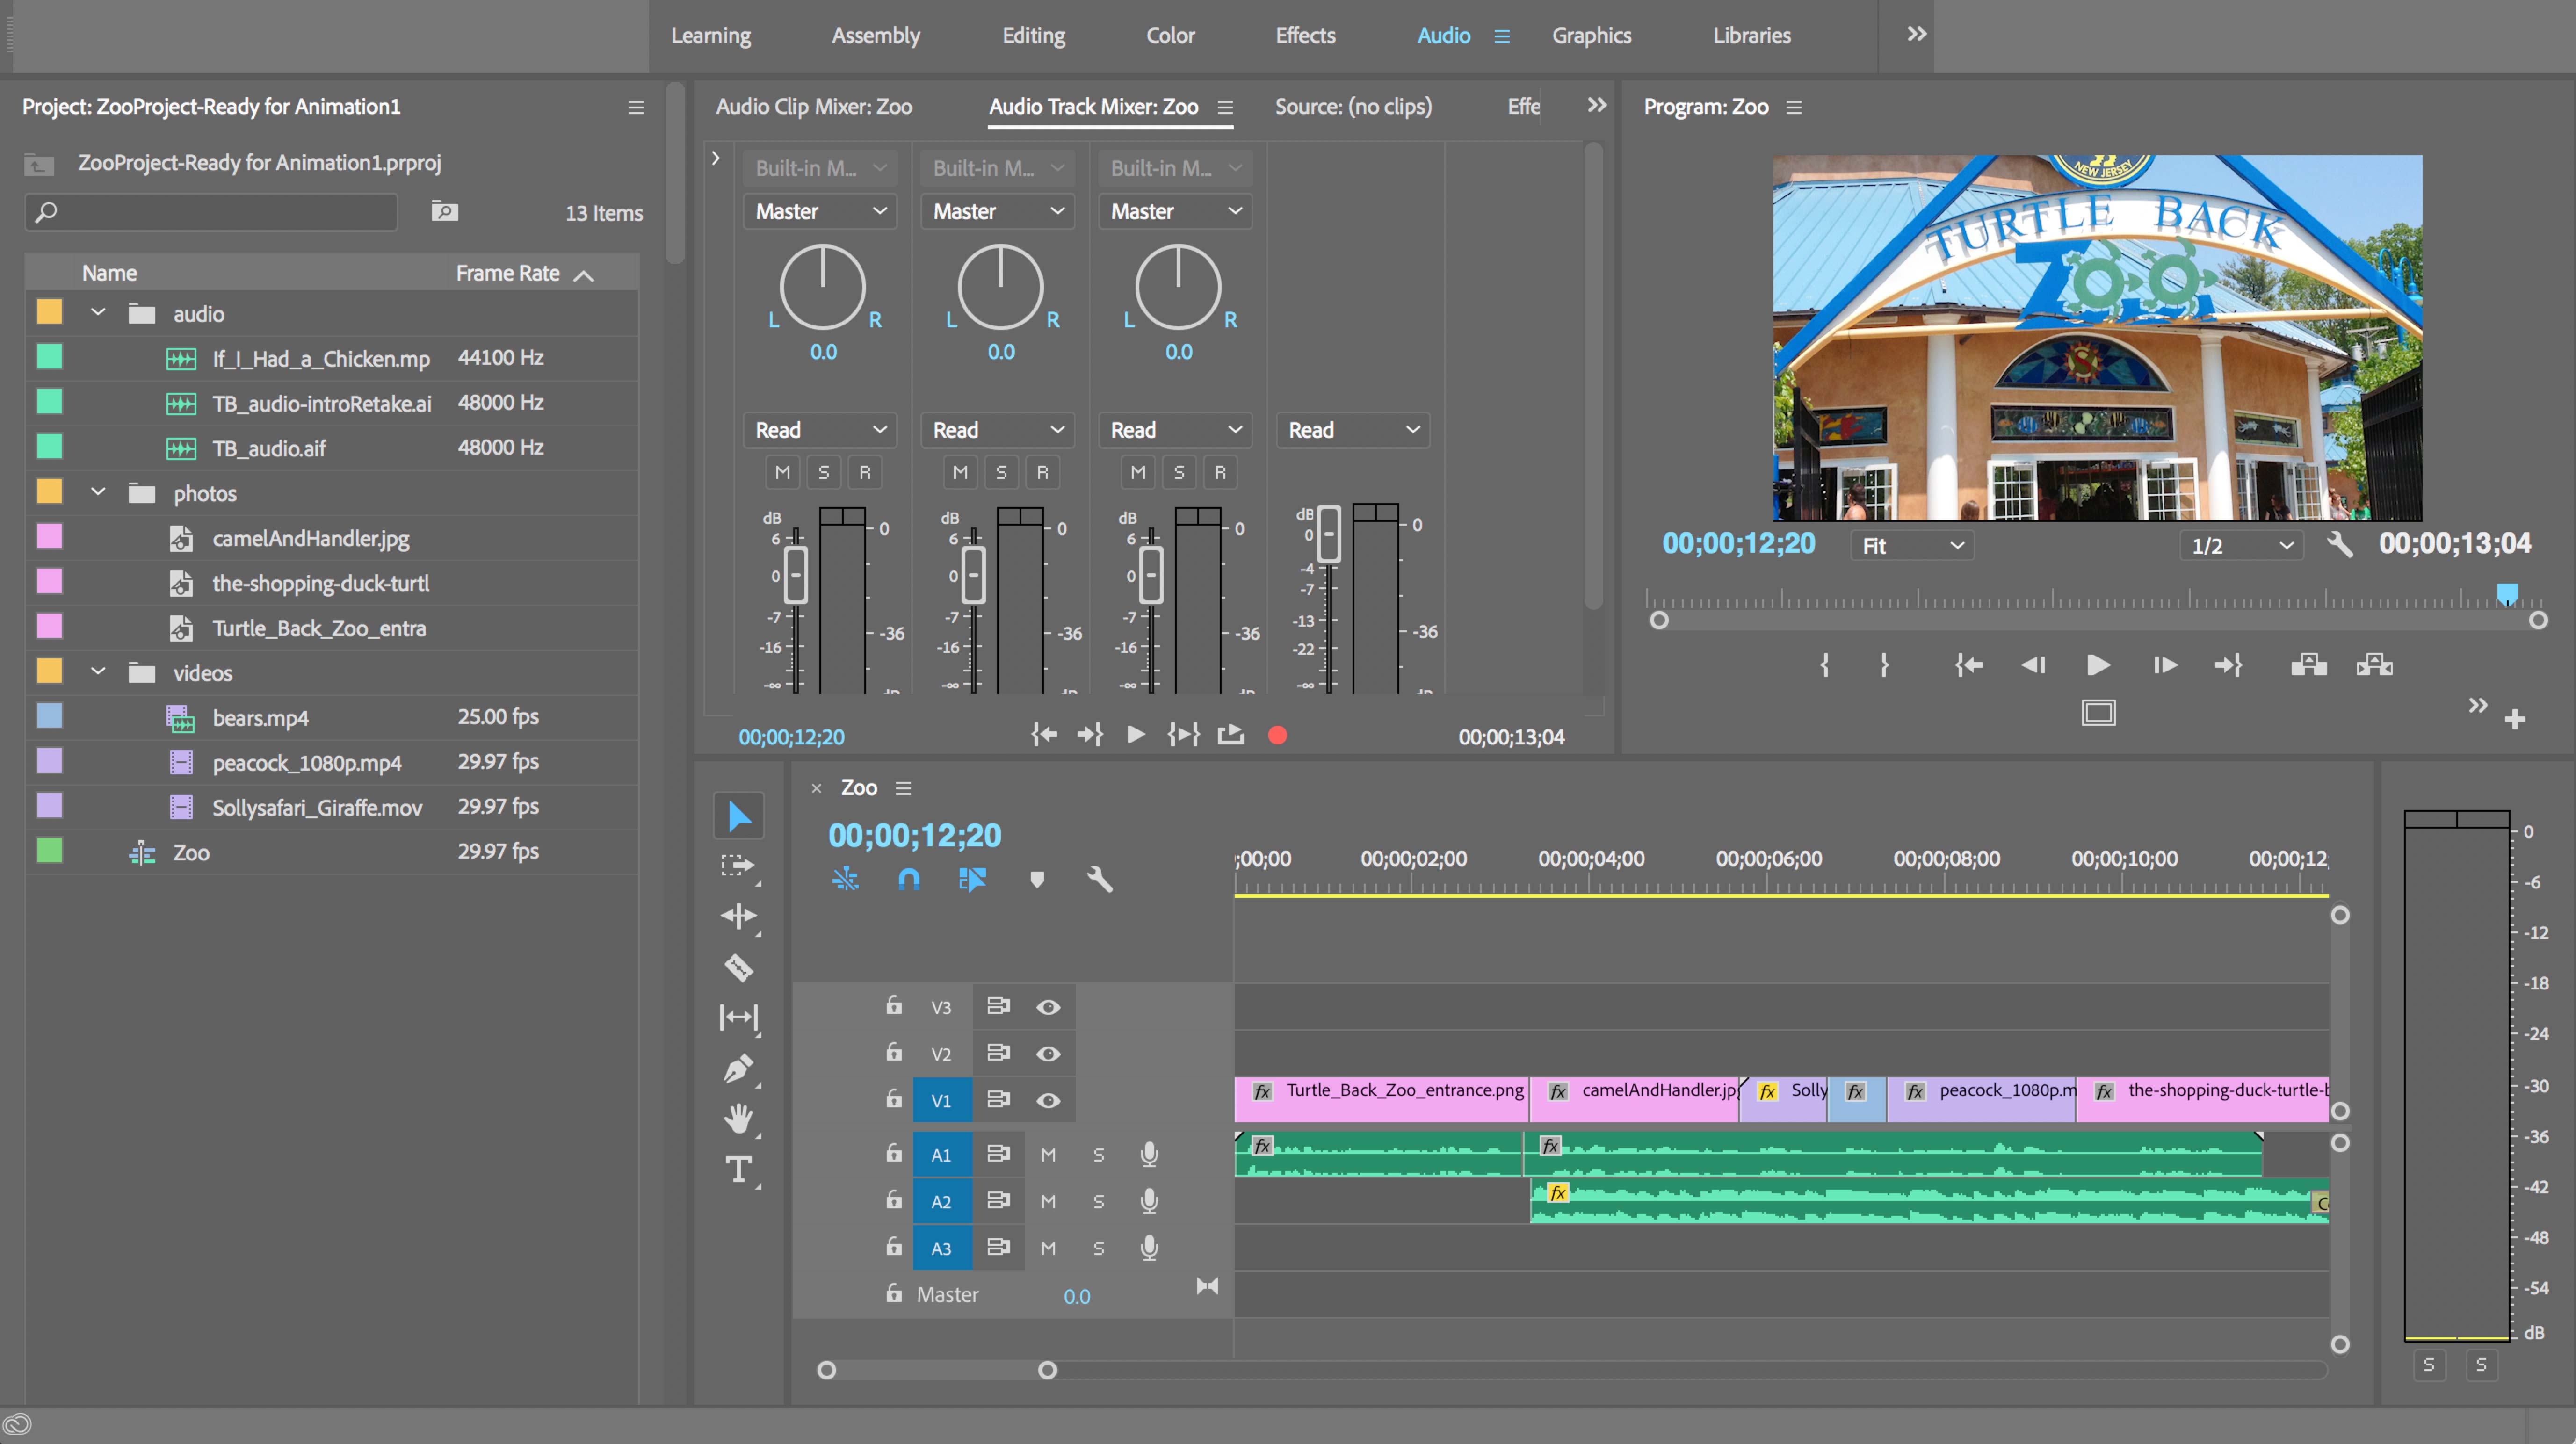Mute the A1 track in timeline
Viewport: 2576px width, 1444px height.
(1048, 1155)
